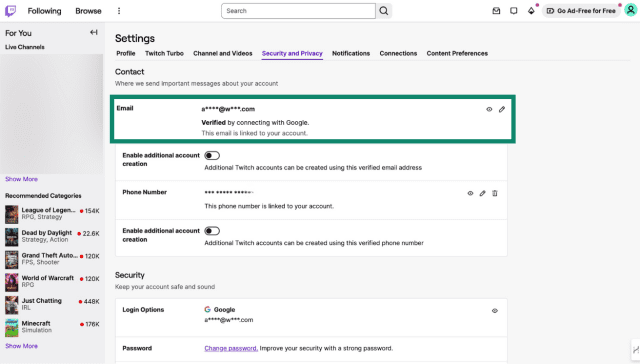Open the three-dot more menu

[119, 11]
